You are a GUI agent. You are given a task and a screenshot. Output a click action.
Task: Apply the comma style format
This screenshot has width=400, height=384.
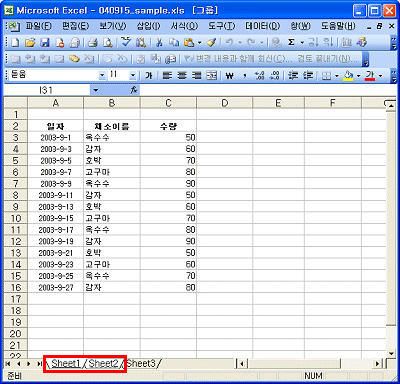pos(245,76)
